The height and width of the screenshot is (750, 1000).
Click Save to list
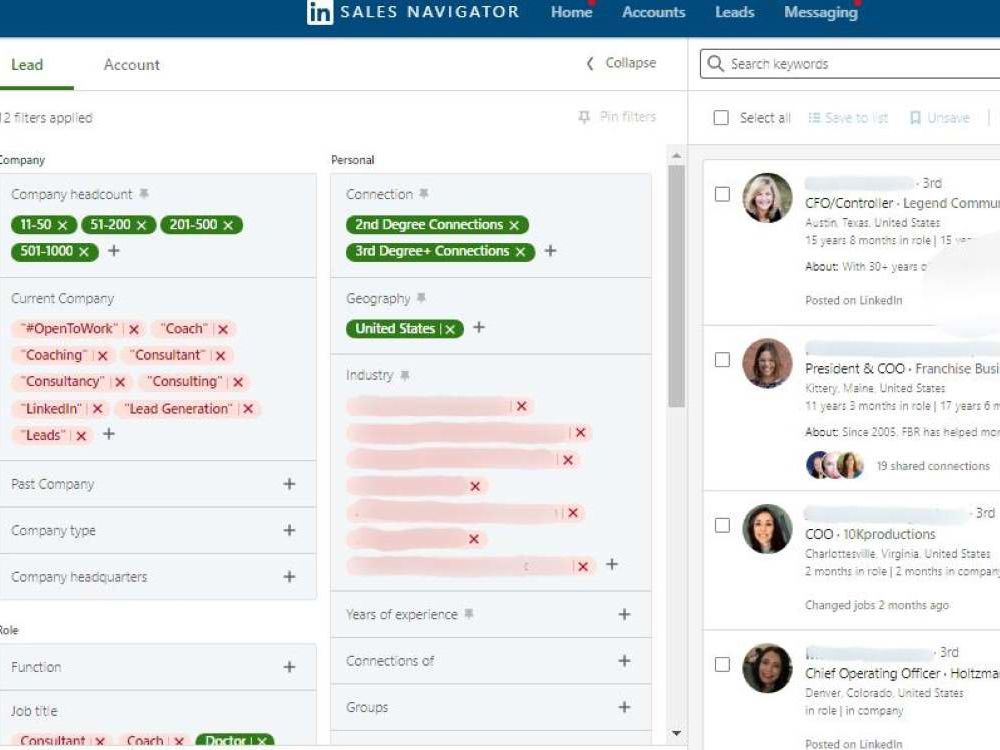pyautogui.click(x=848, y=118)
